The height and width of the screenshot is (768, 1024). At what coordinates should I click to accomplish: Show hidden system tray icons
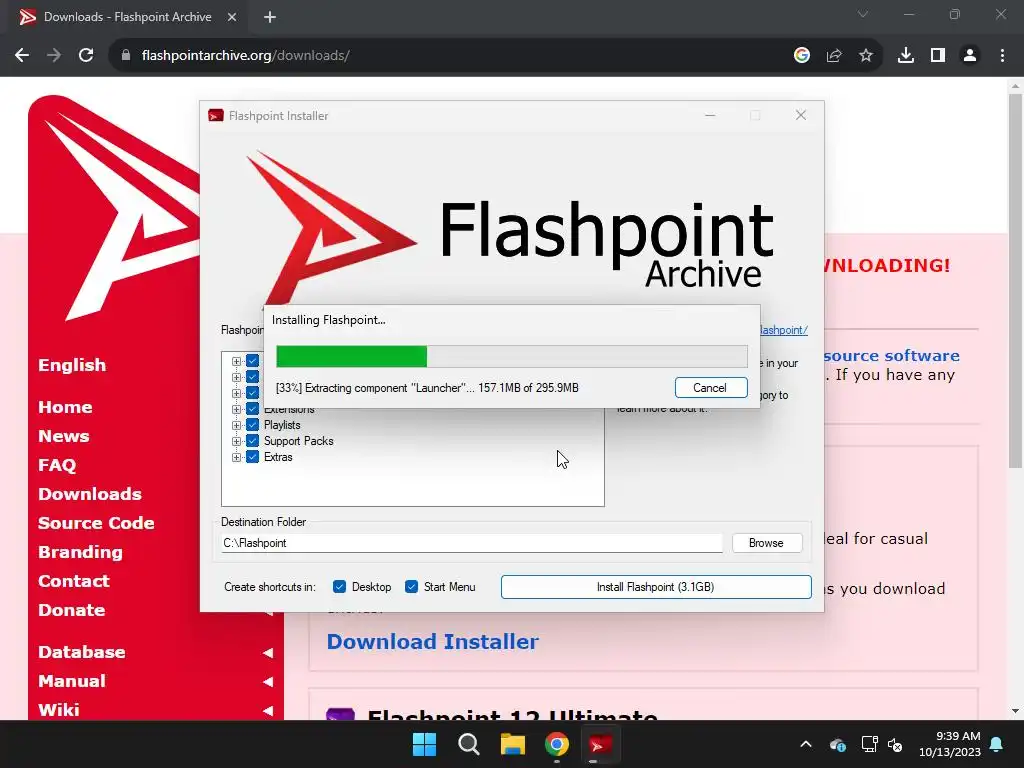pos(806,744)
